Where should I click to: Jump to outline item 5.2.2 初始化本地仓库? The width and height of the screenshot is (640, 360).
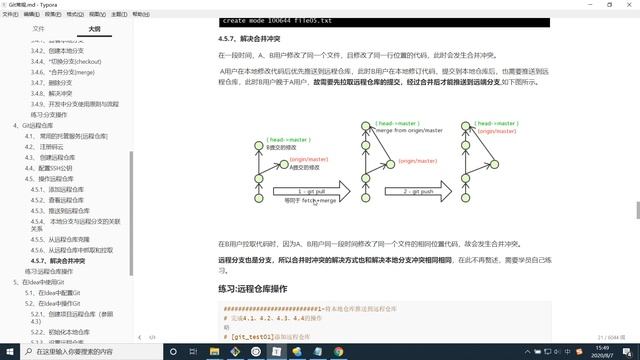click(x=60, y=332)
